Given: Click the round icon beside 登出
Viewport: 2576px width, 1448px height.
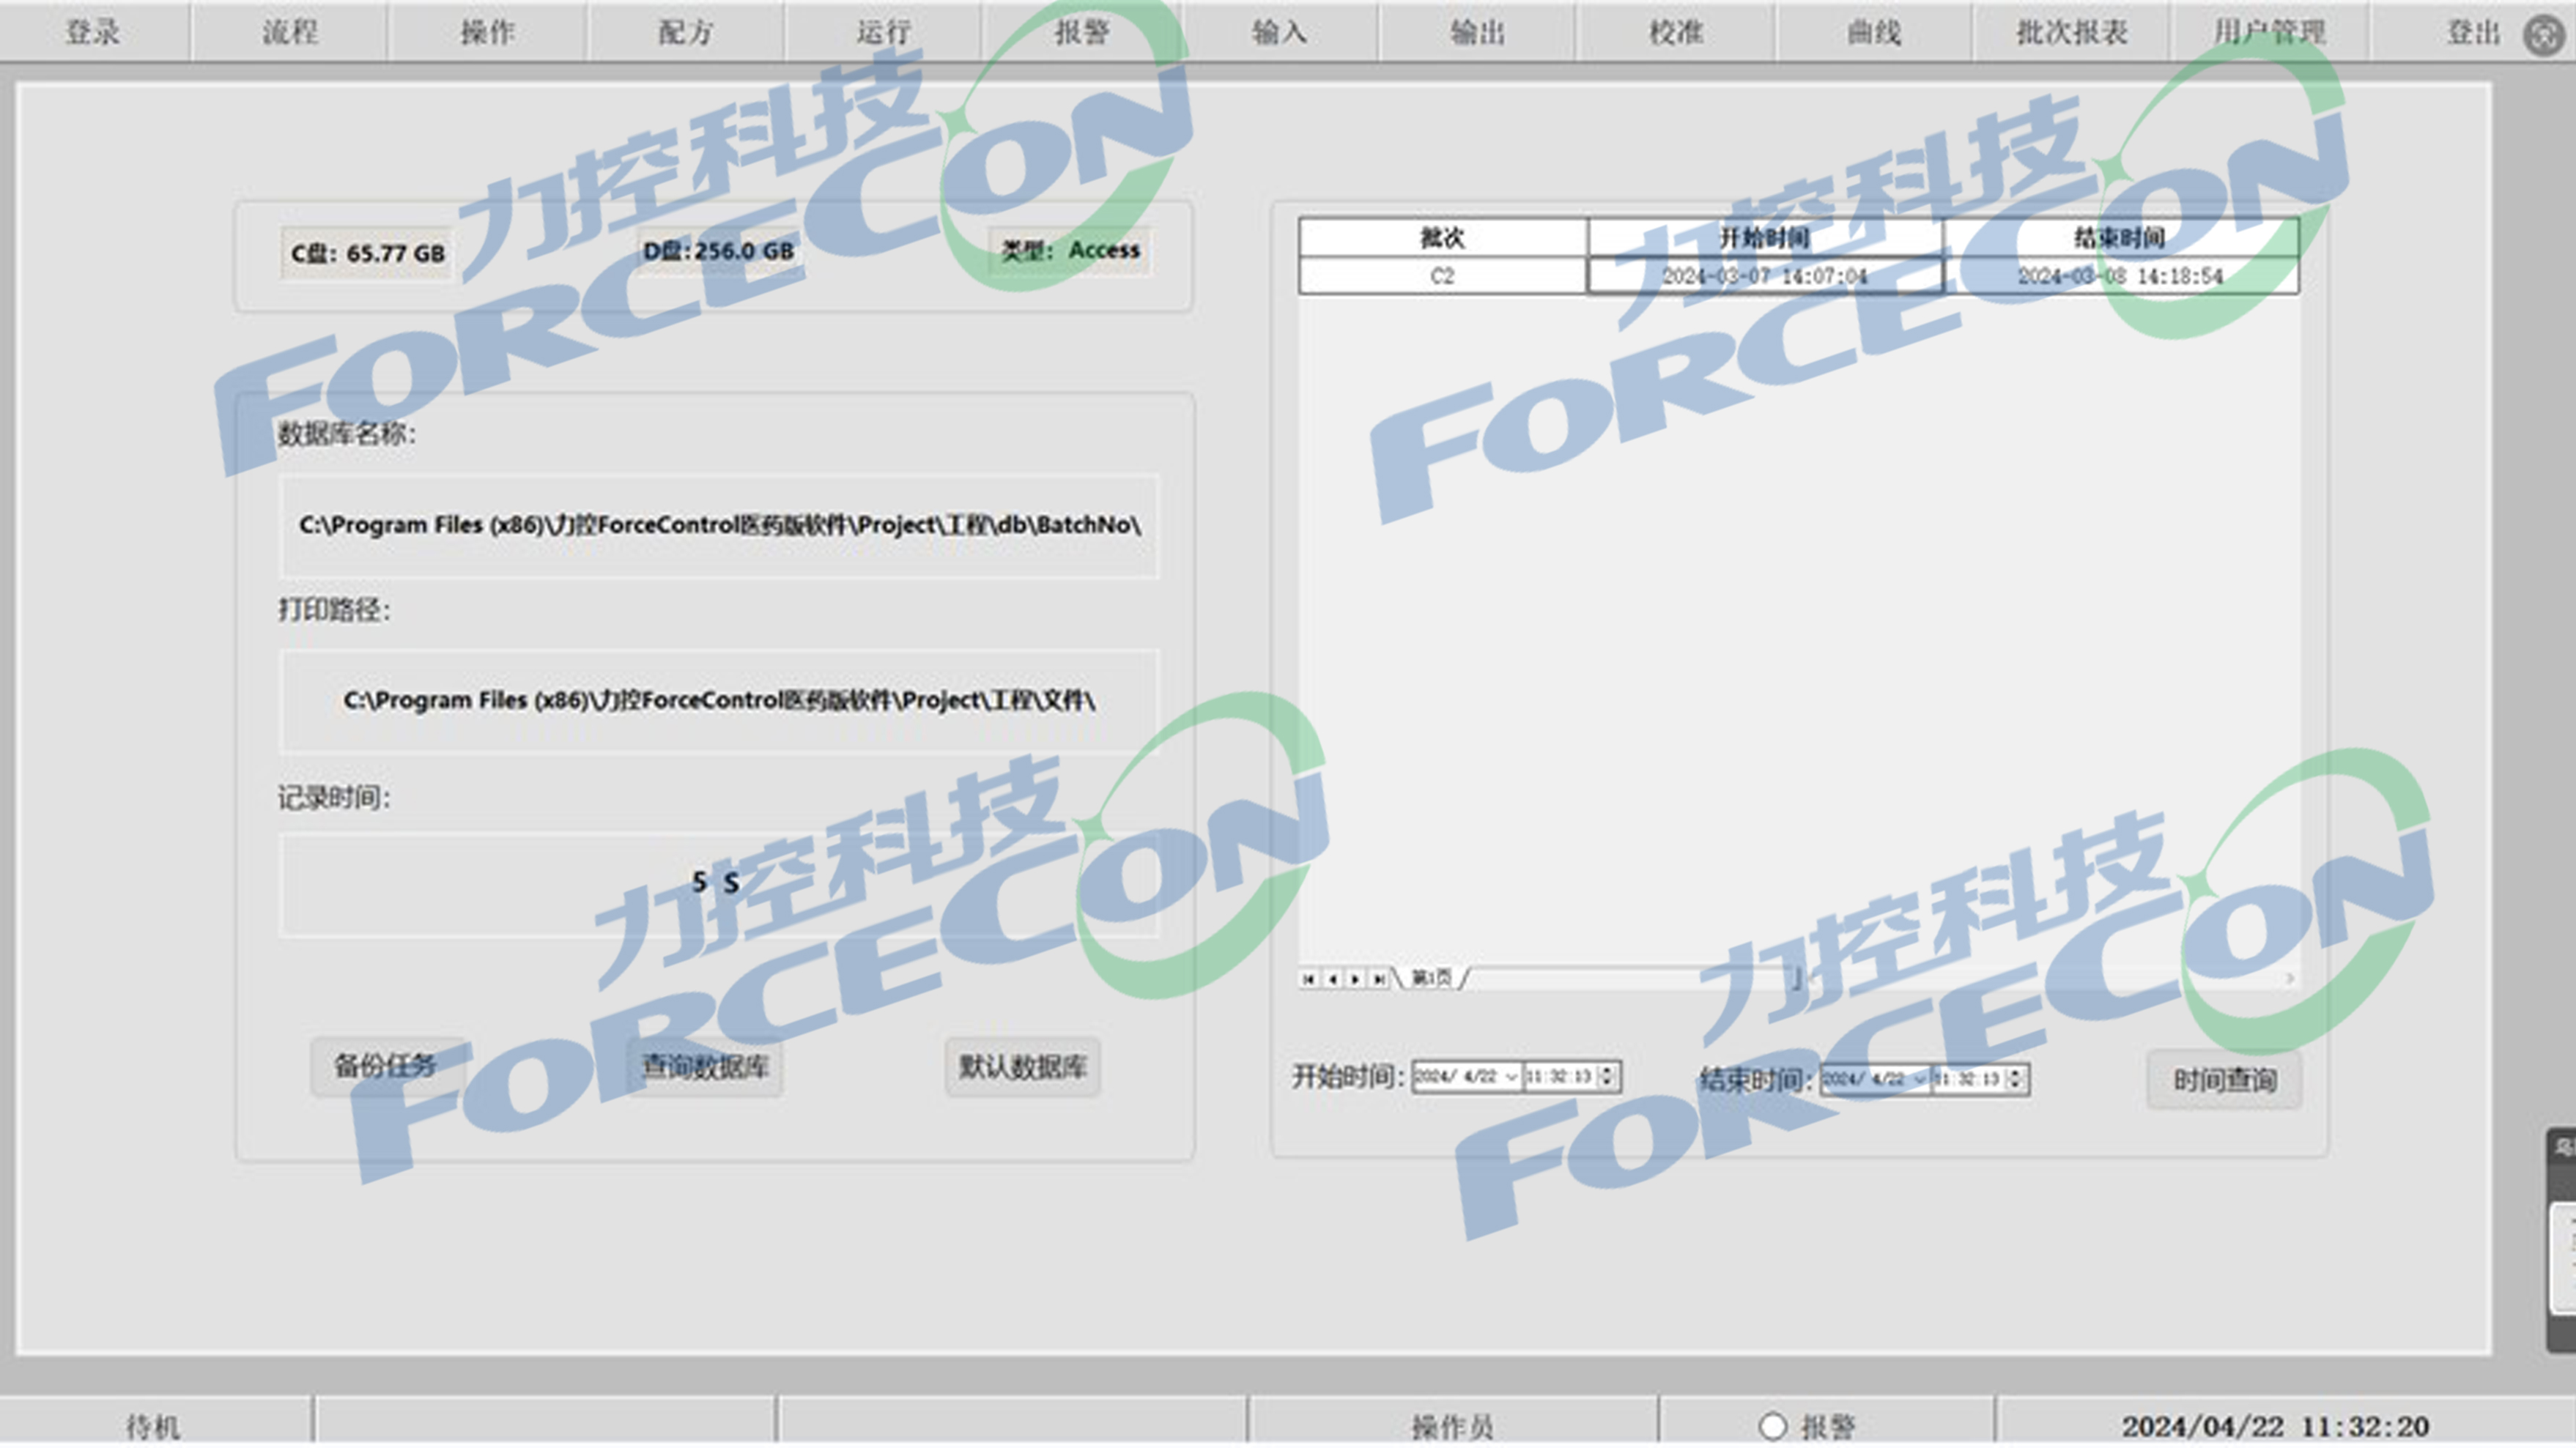Looking at the screenshot, I should coord(2543,35).
